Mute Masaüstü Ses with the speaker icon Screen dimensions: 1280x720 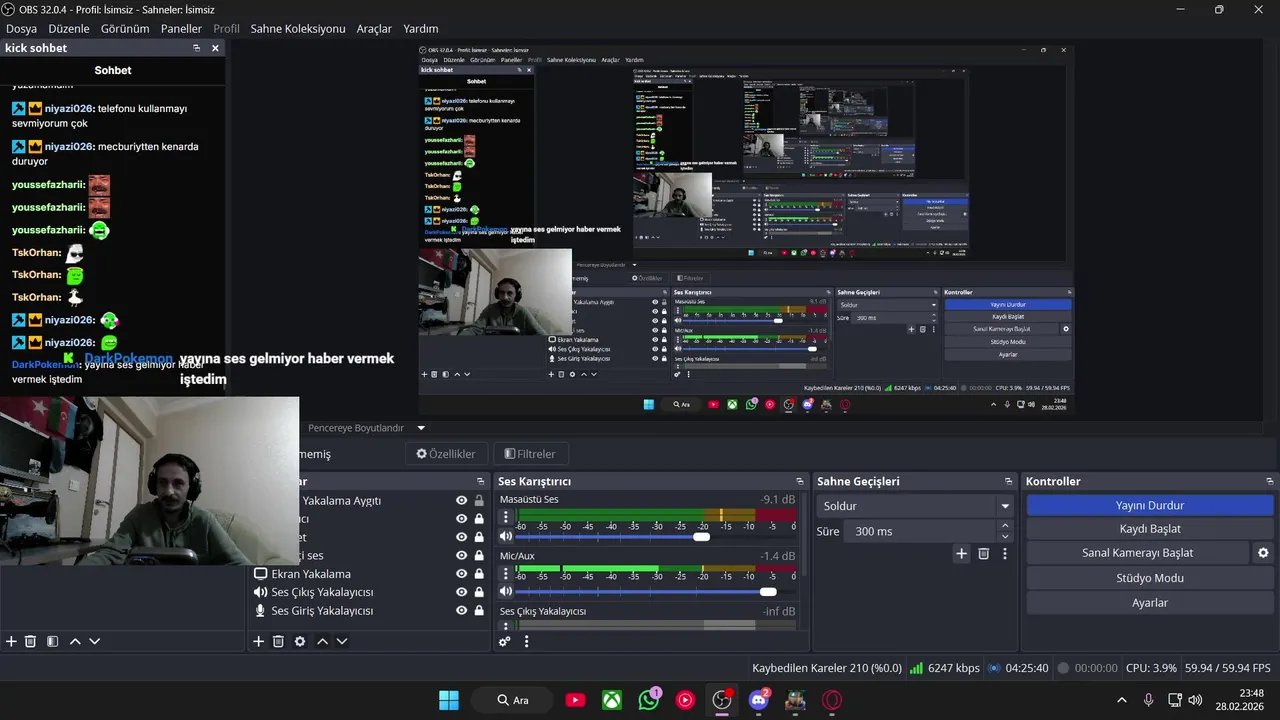click(506, 537)
